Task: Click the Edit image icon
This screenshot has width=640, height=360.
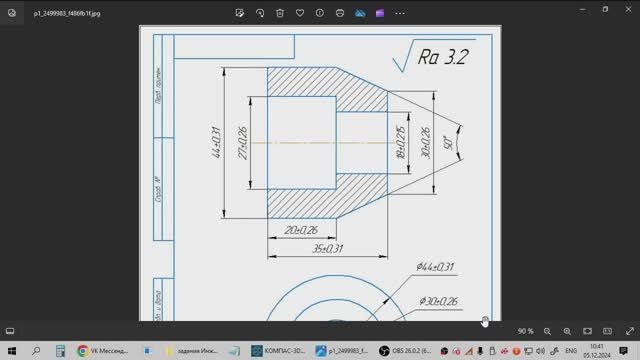Action: [x=240, y=13]
